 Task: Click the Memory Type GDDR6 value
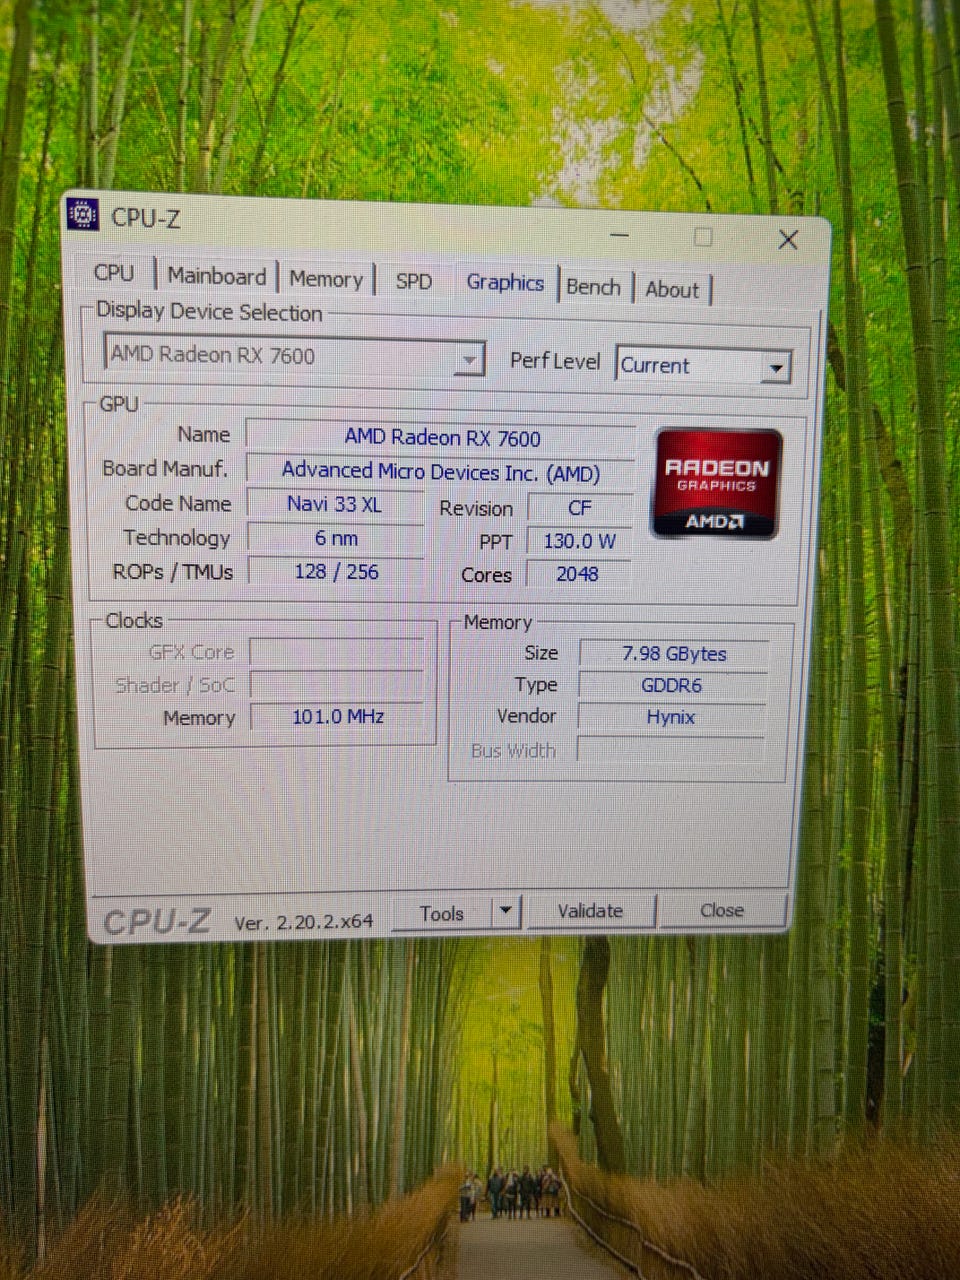pyautogui.click(x=672, y=685)
